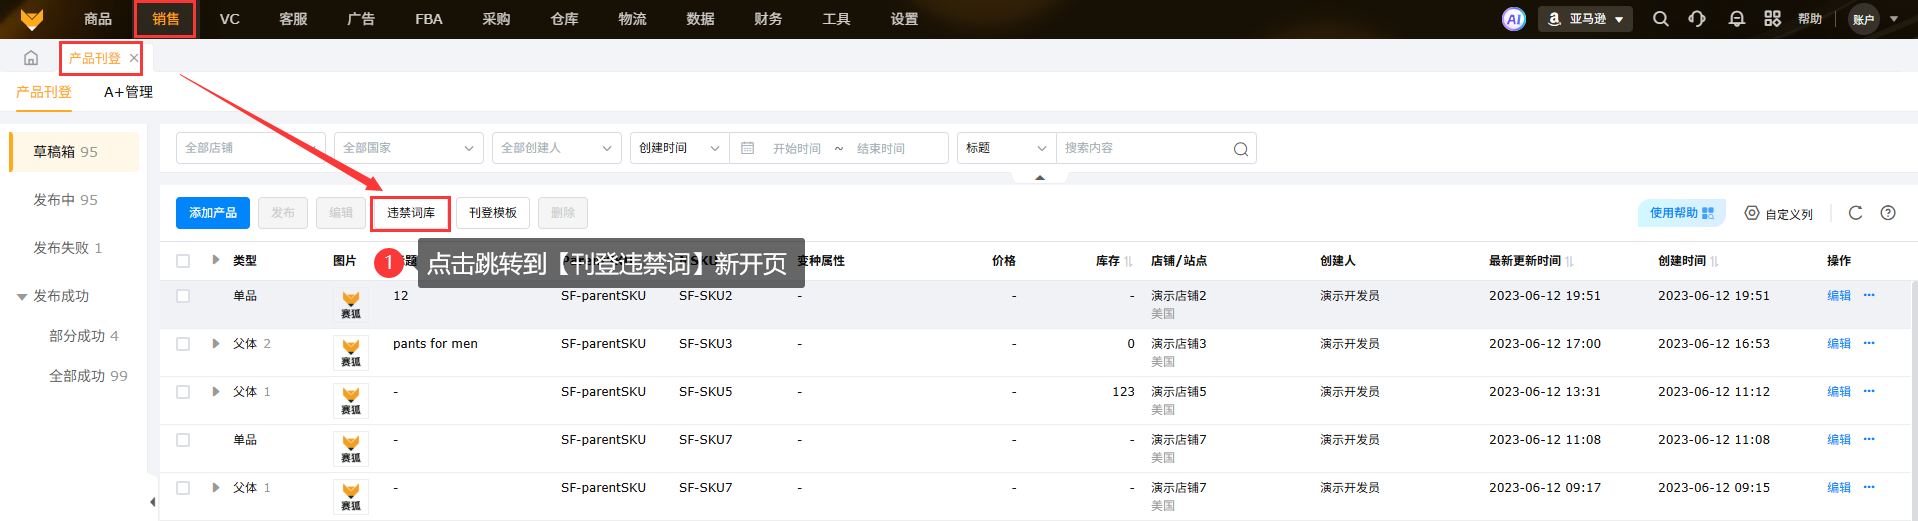Click 编辑 link in SF-SKU2 row
Screen dimensions: 1918x521
click(x=1839, y=295)
